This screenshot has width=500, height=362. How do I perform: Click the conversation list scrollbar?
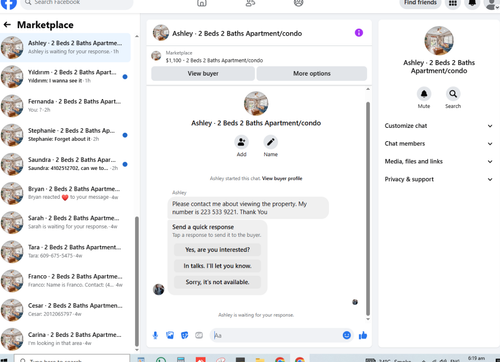[137, 282]
